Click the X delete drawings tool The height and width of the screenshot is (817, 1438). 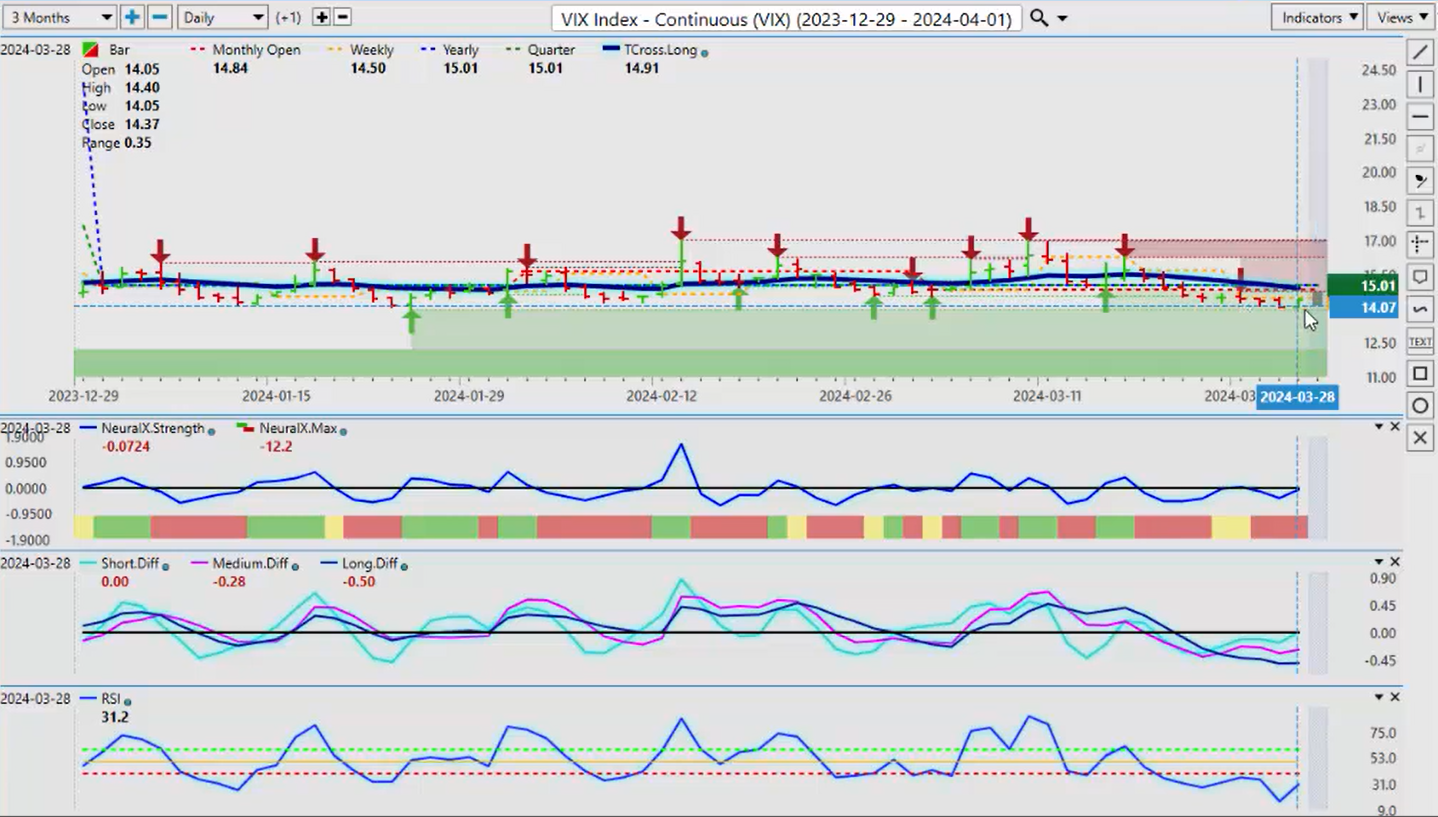pyautogui.click(x=1420, y=438)
